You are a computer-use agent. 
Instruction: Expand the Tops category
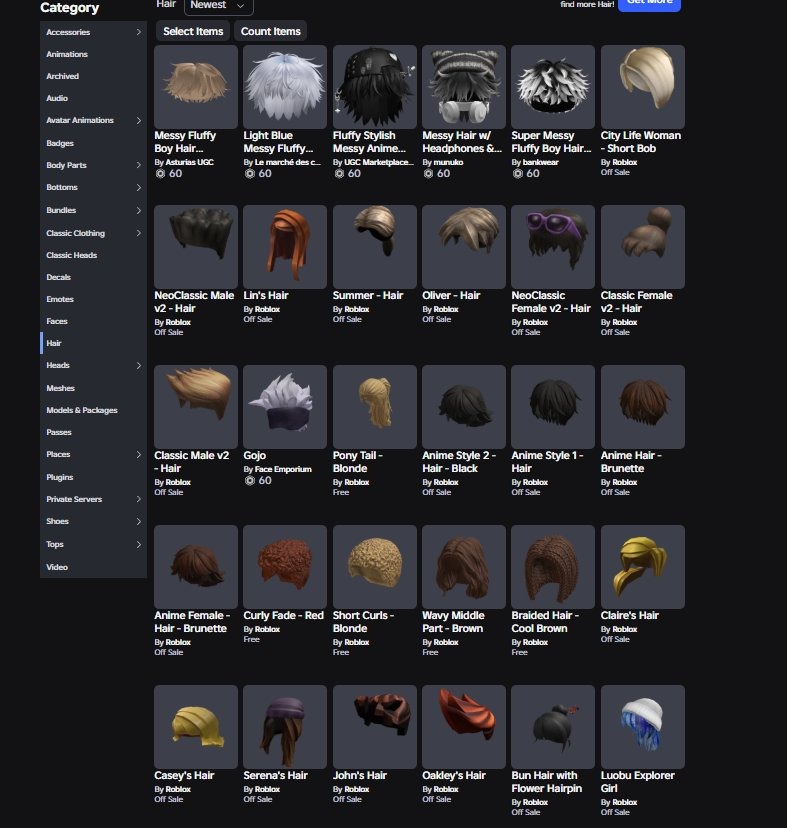point(93,544)
